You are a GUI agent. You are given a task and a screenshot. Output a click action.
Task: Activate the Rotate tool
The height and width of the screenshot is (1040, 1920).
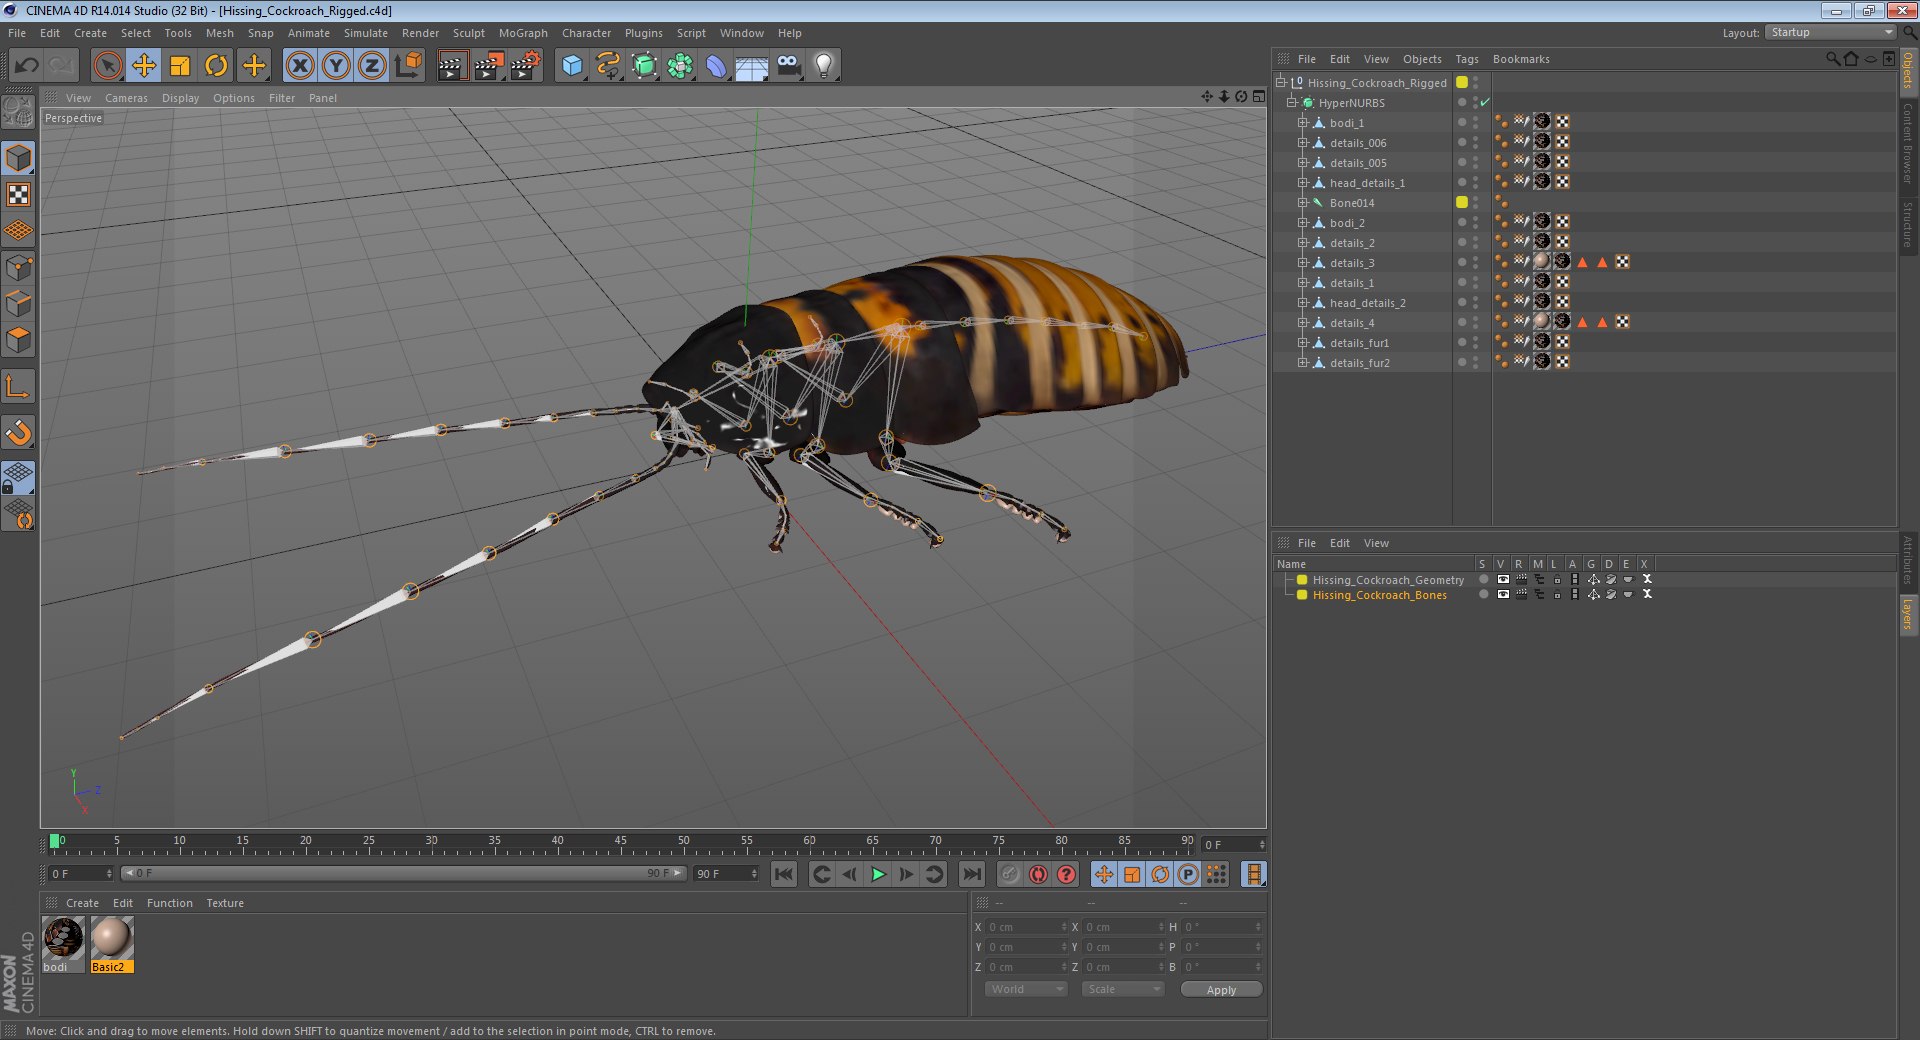coord(216,66)
